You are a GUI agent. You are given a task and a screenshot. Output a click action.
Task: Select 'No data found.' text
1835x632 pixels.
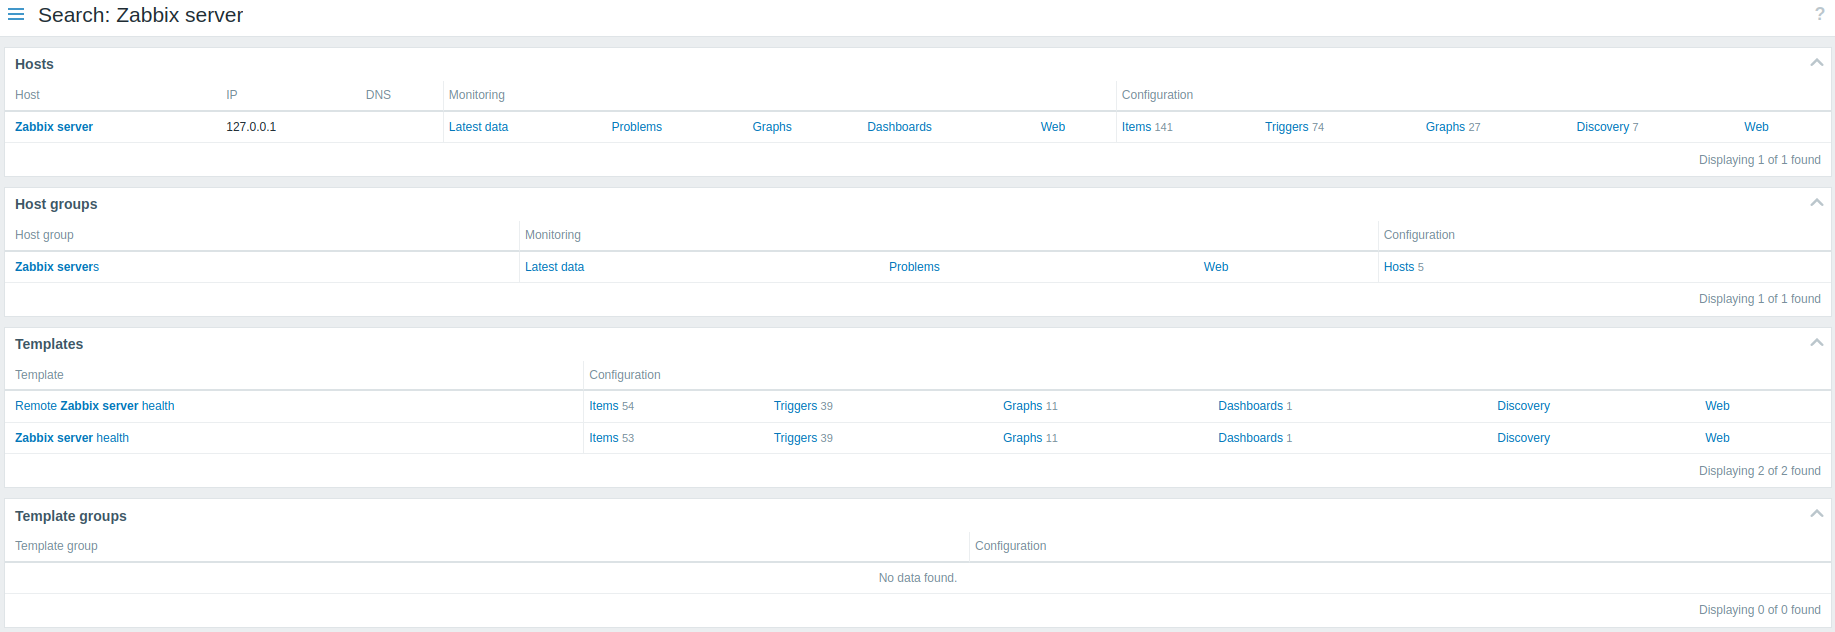pyautogui.click(x=918, y=578)
